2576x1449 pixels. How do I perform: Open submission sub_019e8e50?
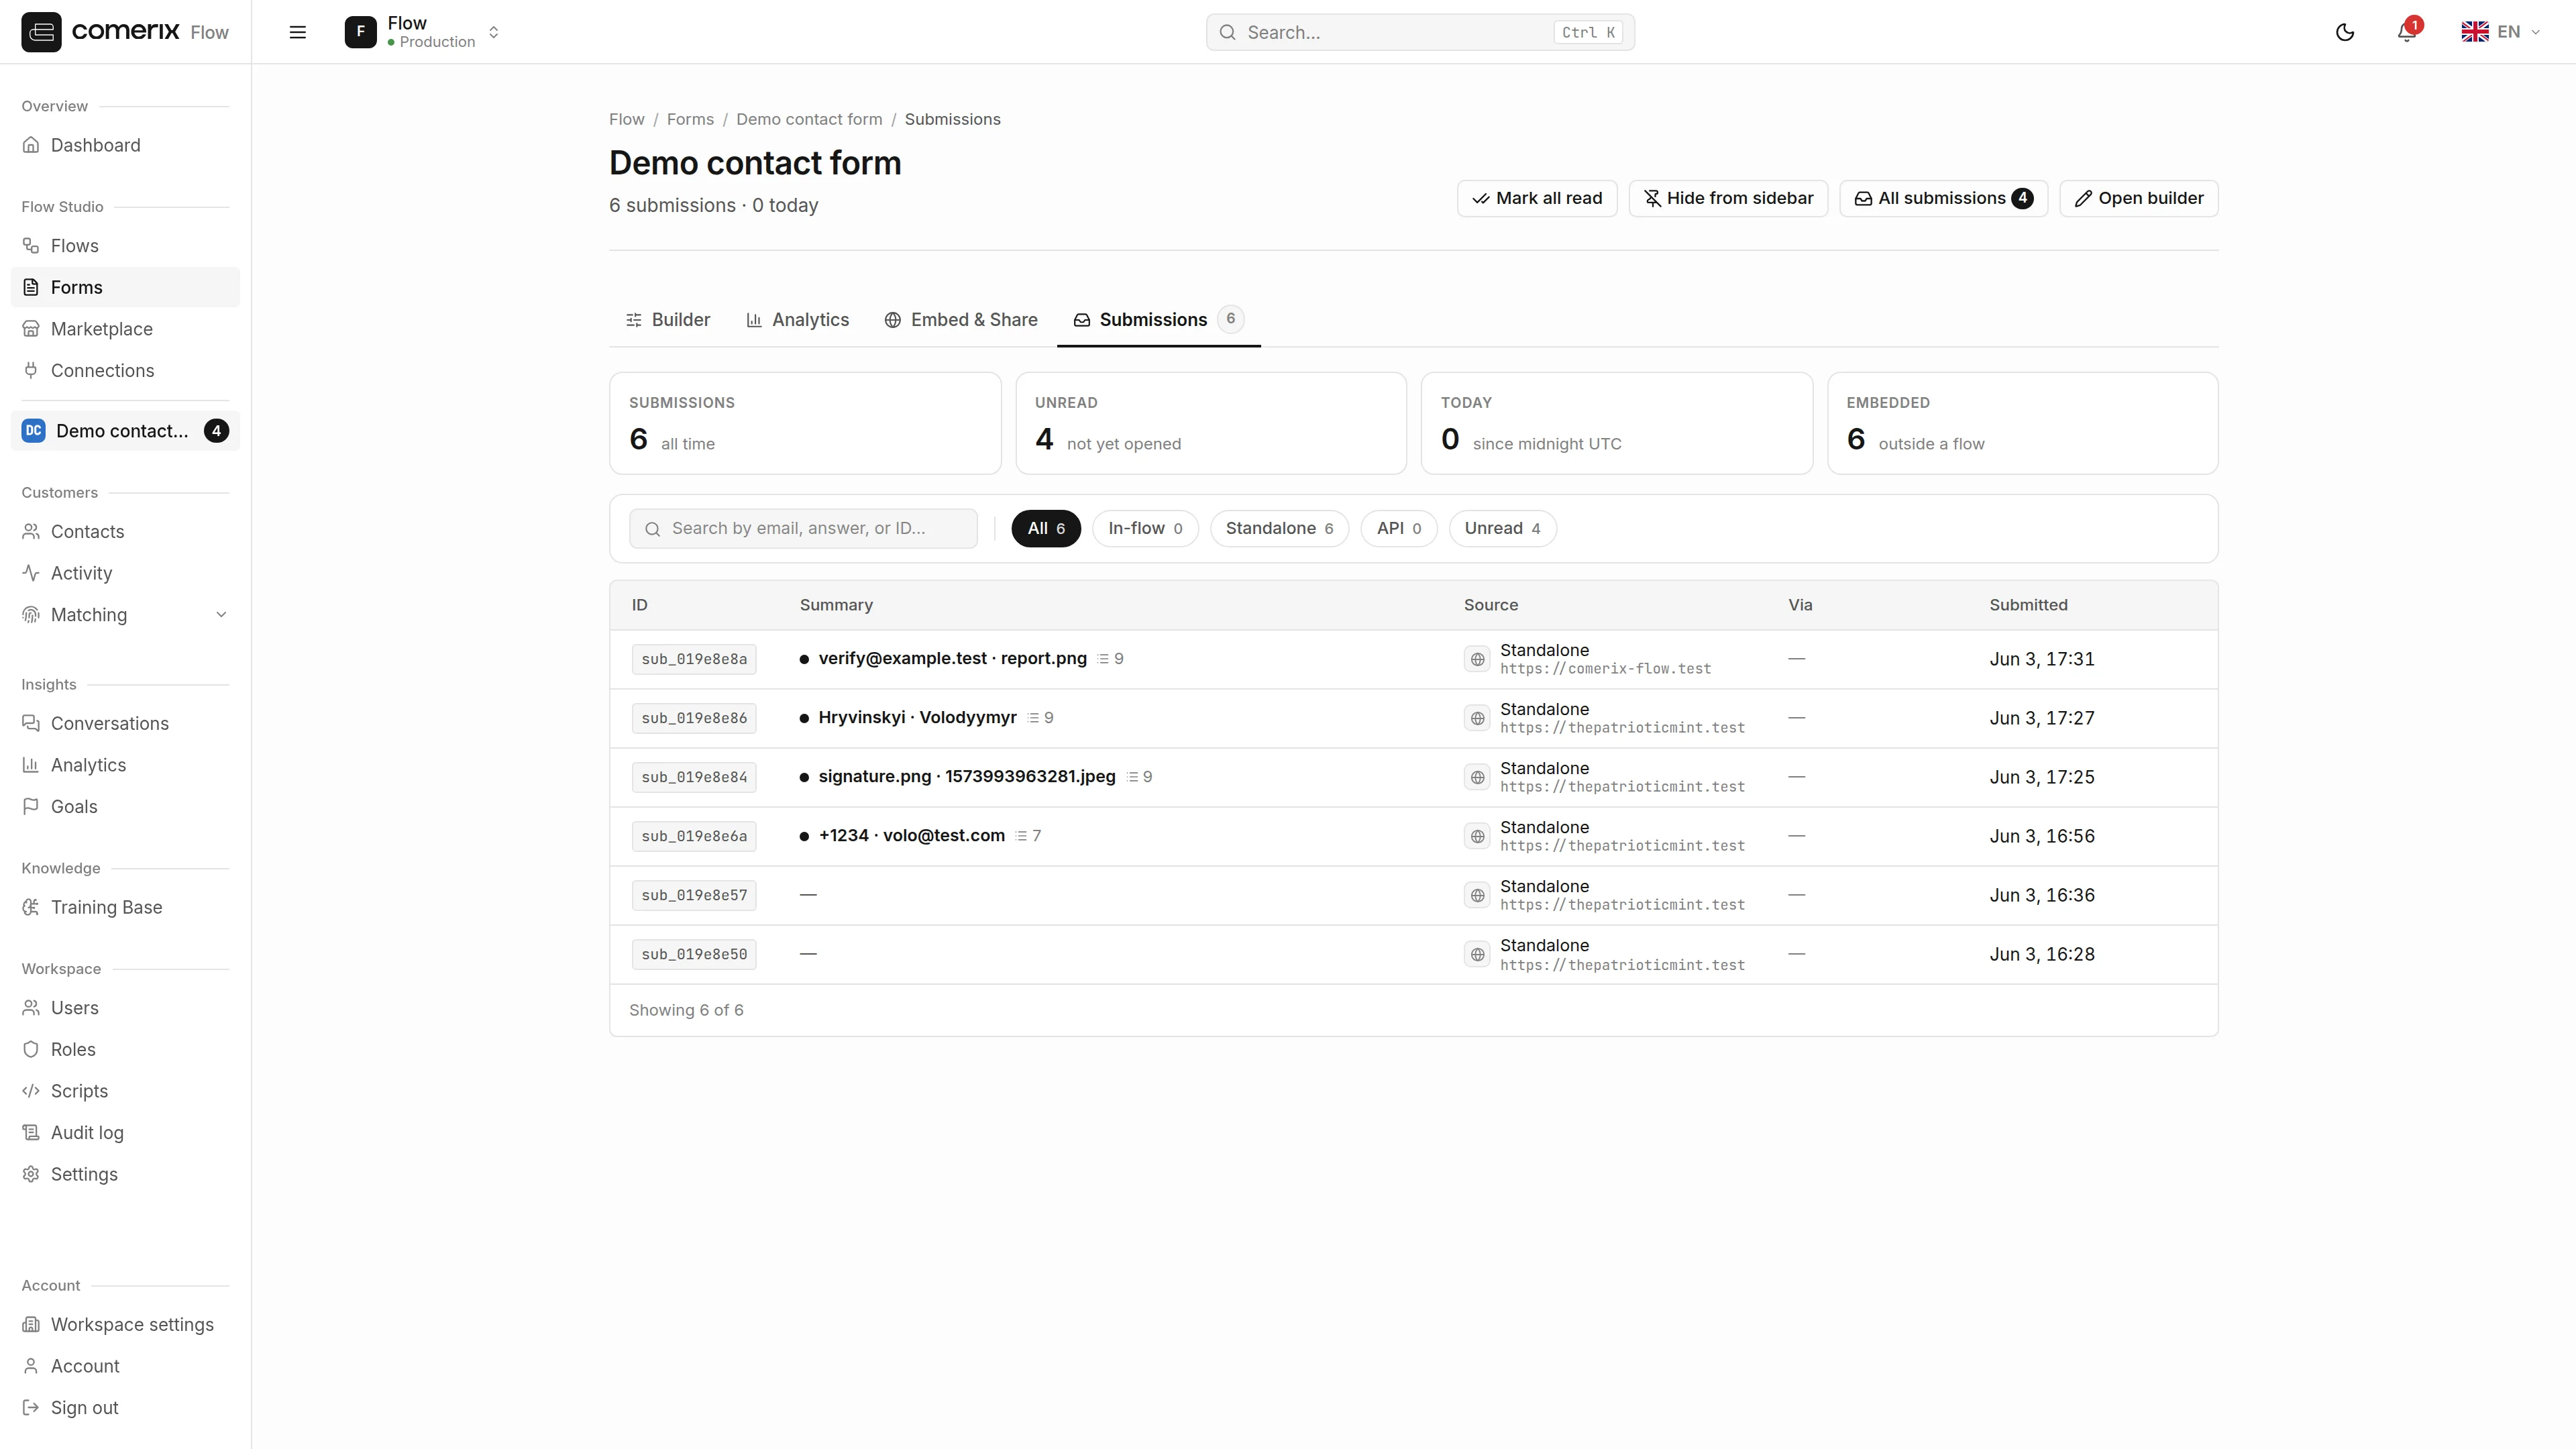click(1413, 955)
